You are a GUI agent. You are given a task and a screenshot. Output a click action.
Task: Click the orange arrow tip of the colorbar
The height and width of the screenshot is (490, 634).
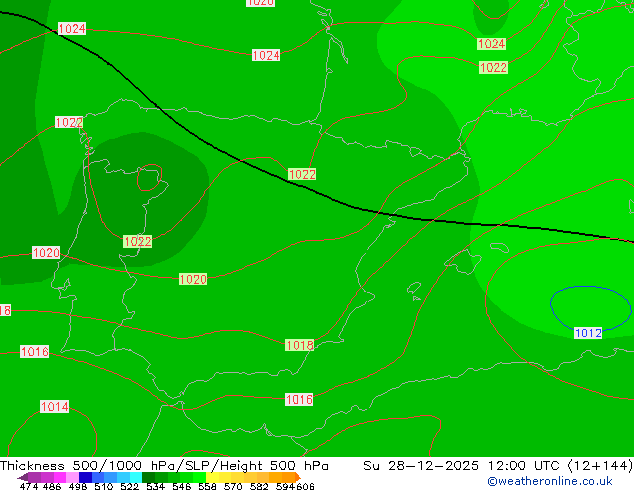(298, 477)
